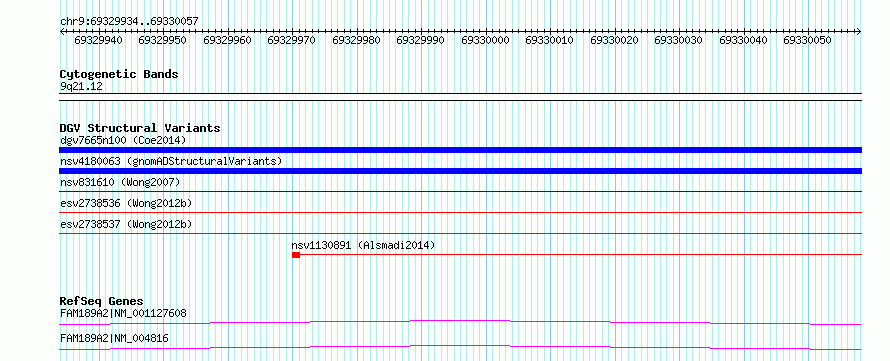
Task: Click the thick blue bar for dgv7665n100
Action: pyautogui.click(x=460, y=150)
